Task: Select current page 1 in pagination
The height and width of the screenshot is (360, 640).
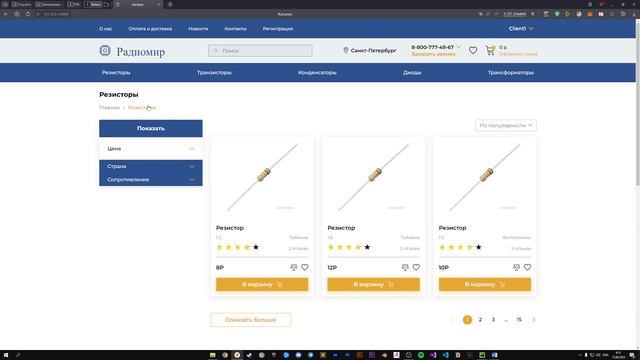Action: tap(467, 320)
